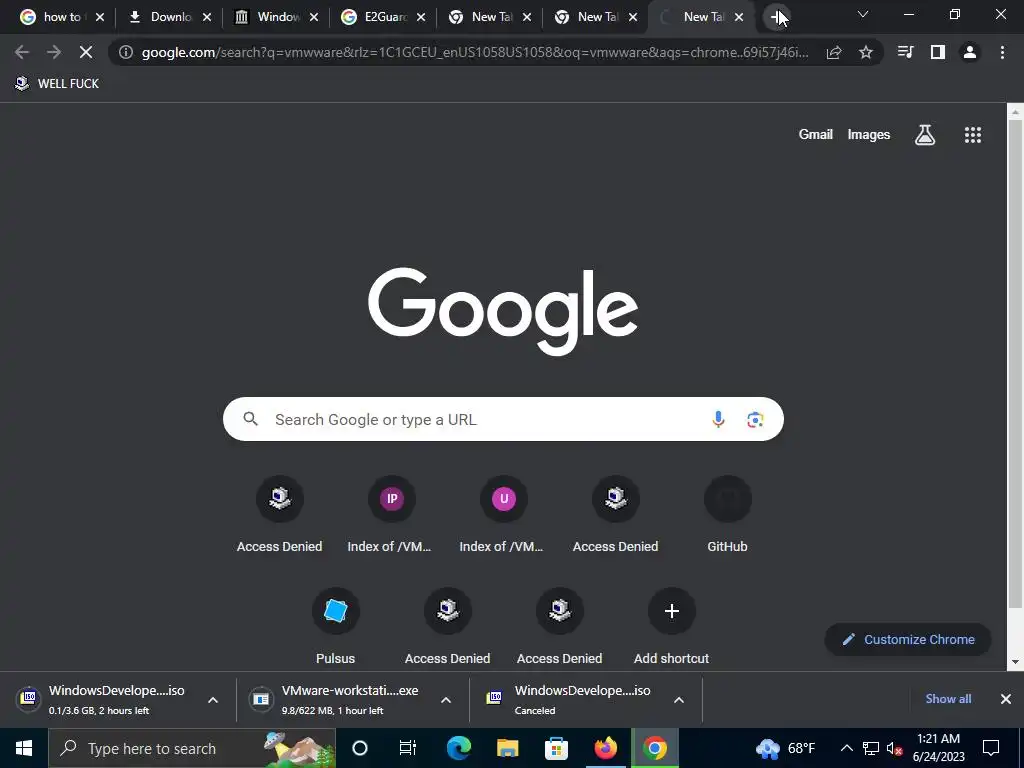Click the page vertical scrollbar

1015,366
